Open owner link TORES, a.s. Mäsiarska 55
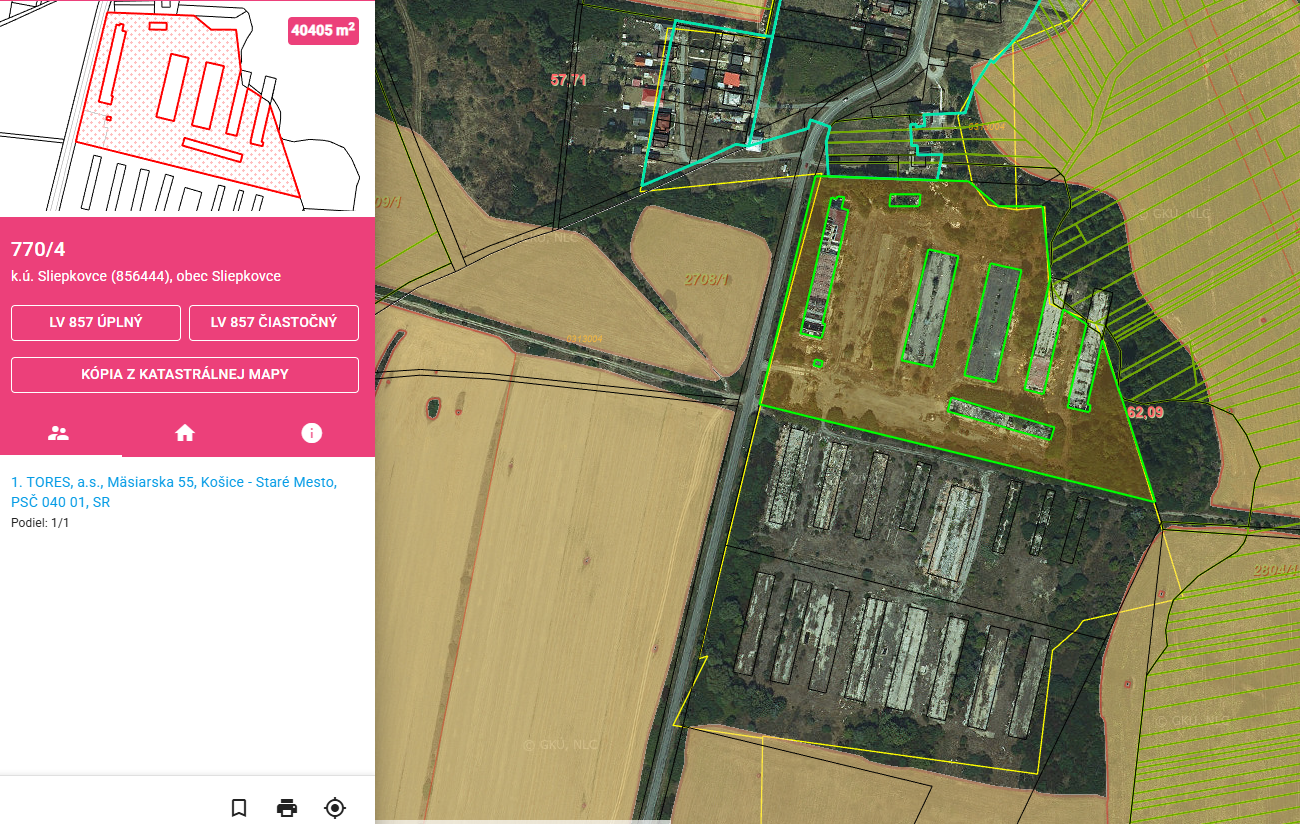This screenshot has height=824, width=1300. pyautogui.click(x=174, y=492)
